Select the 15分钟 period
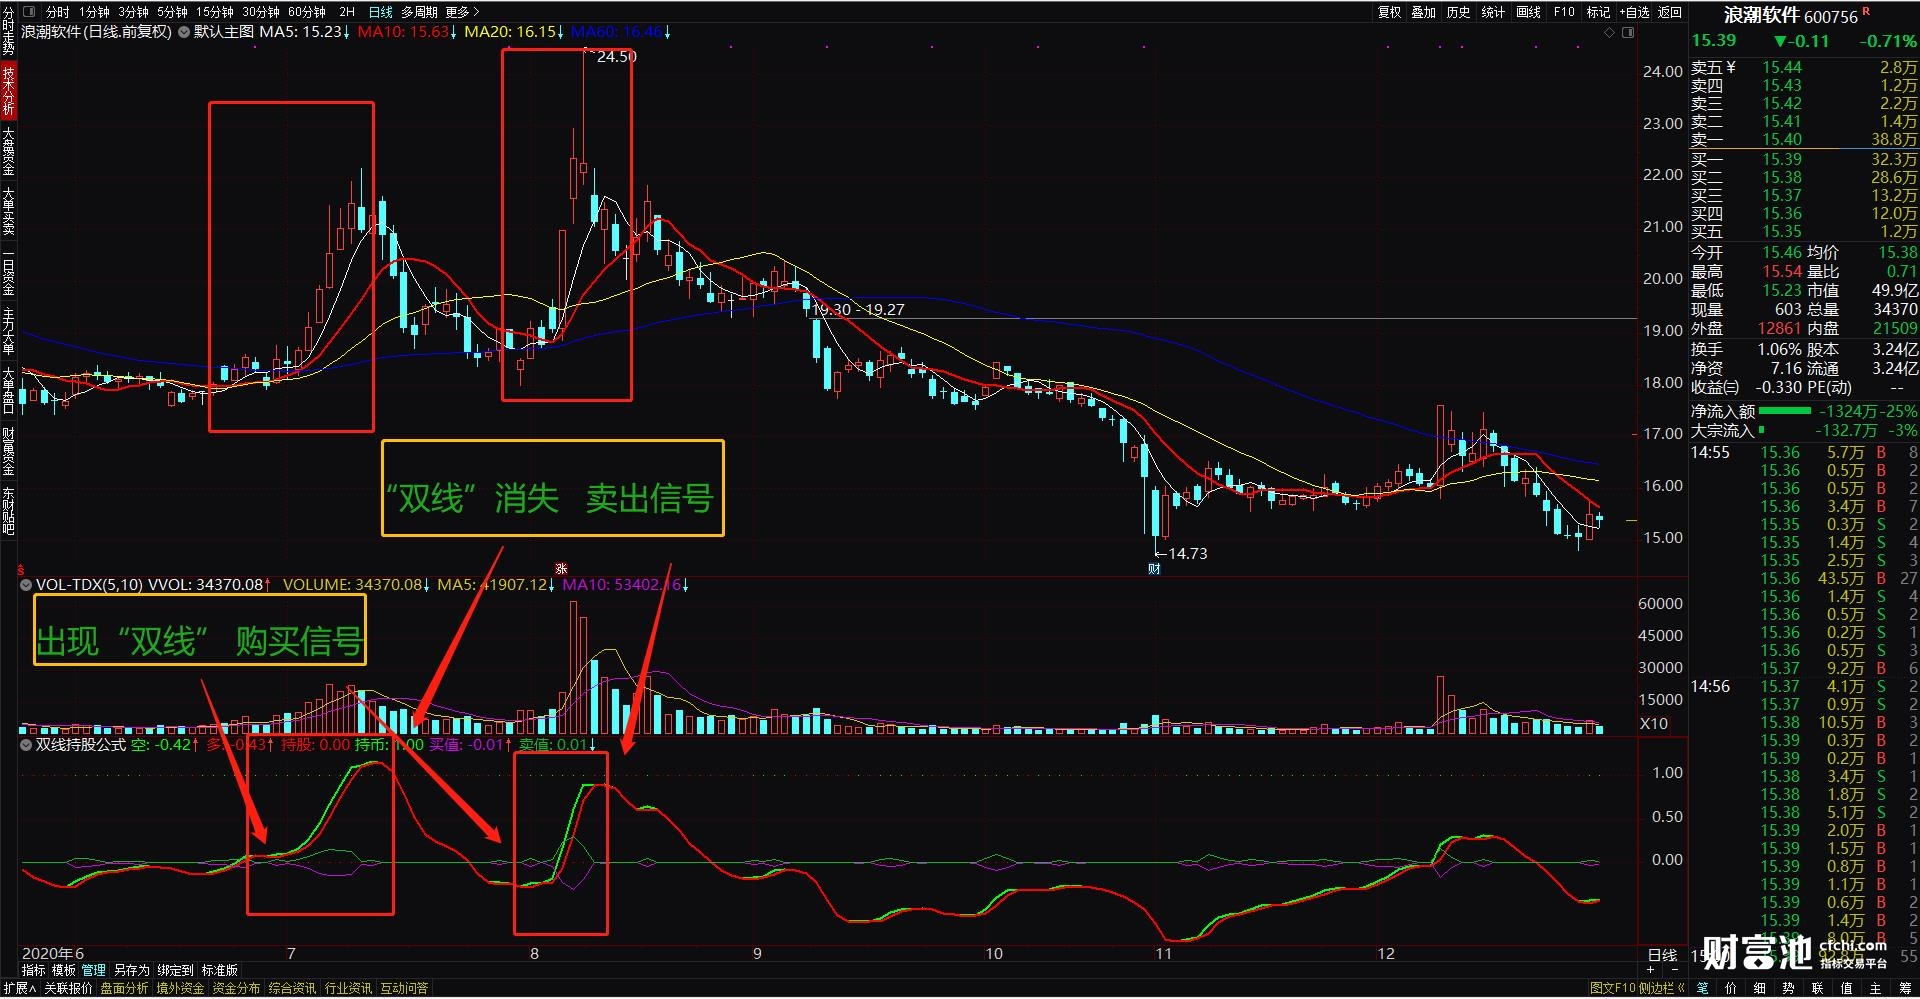The height and width of the screenshot is (999, 1920). (x=214, y=12)
